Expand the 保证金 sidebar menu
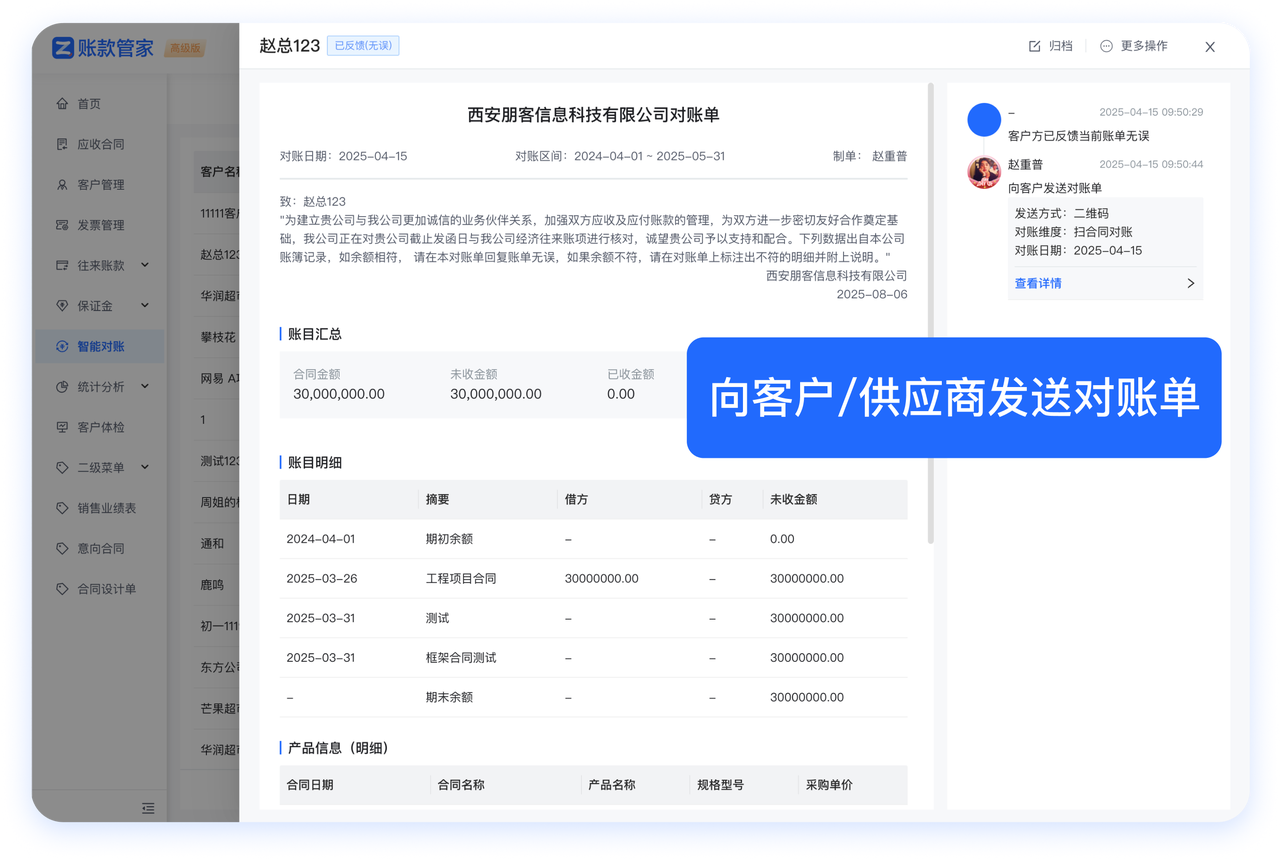 coord(145,306)
